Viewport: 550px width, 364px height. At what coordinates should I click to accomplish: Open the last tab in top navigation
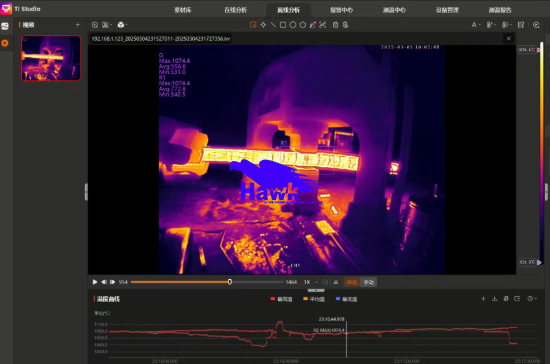500,10
